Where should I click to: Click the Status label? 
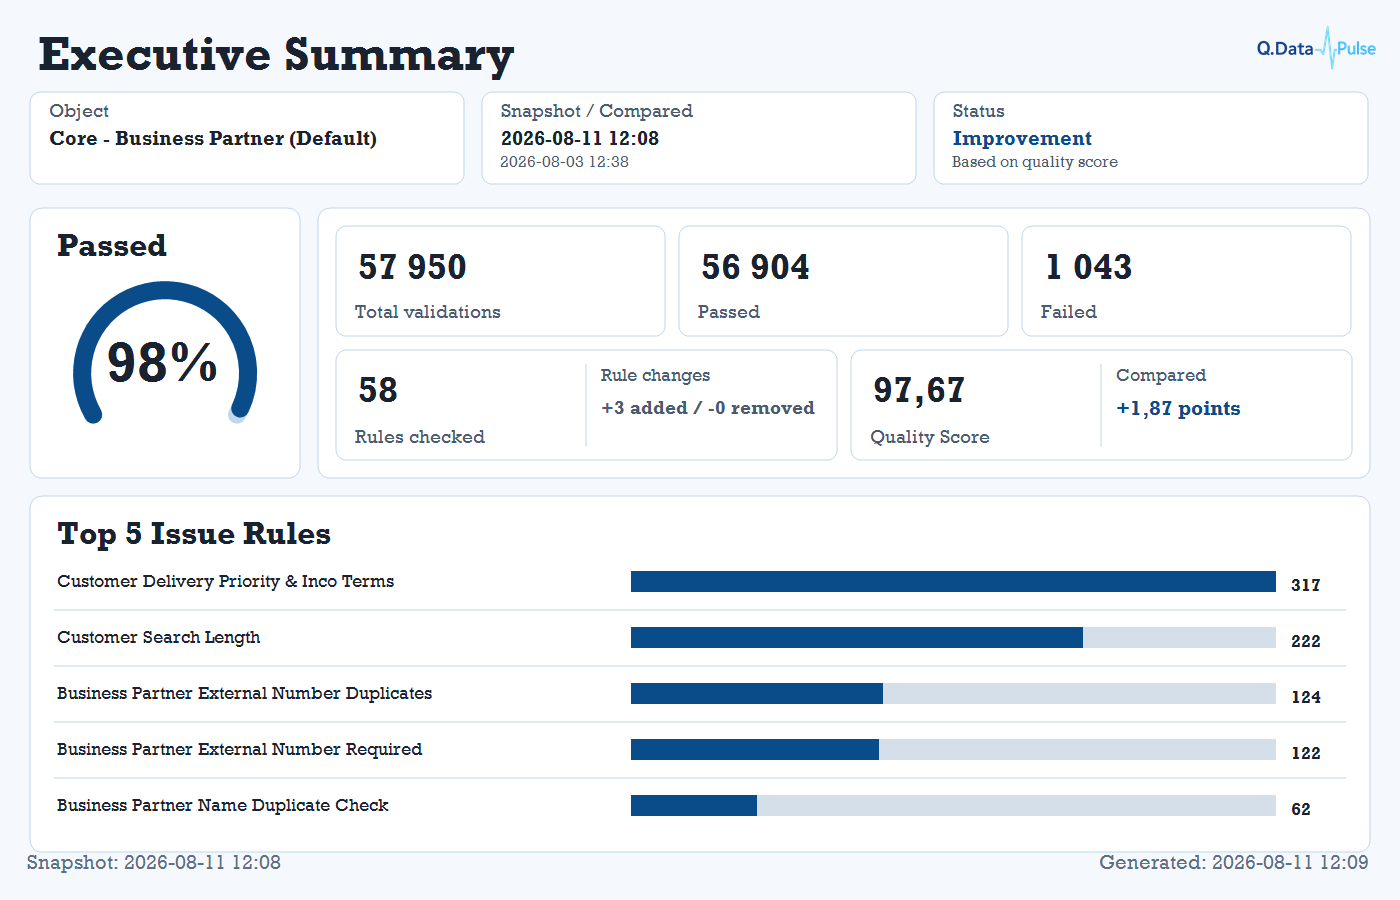(978, 111)
